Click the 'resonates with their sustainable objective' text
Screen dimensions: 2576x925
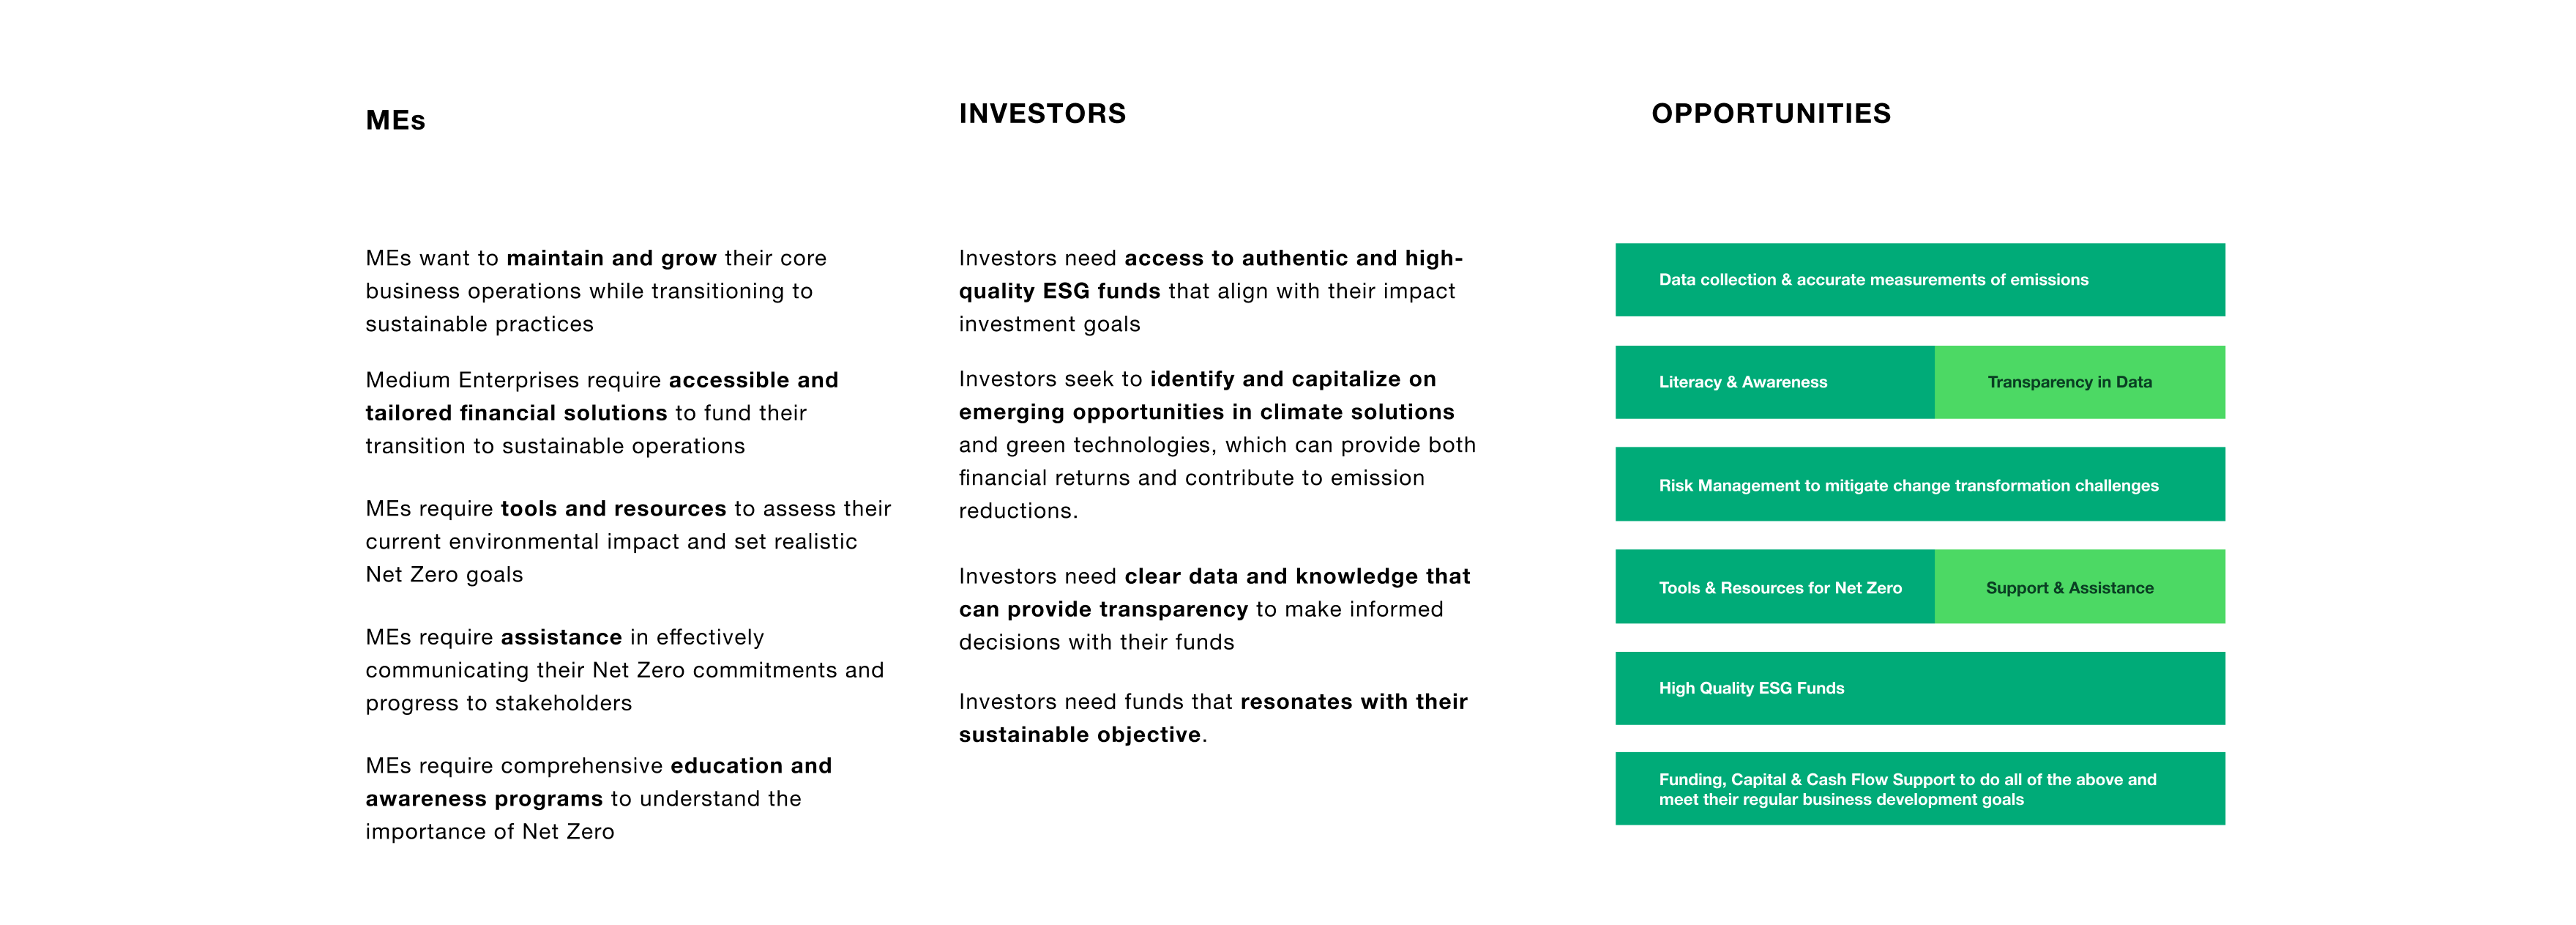tap(1212, 718)
